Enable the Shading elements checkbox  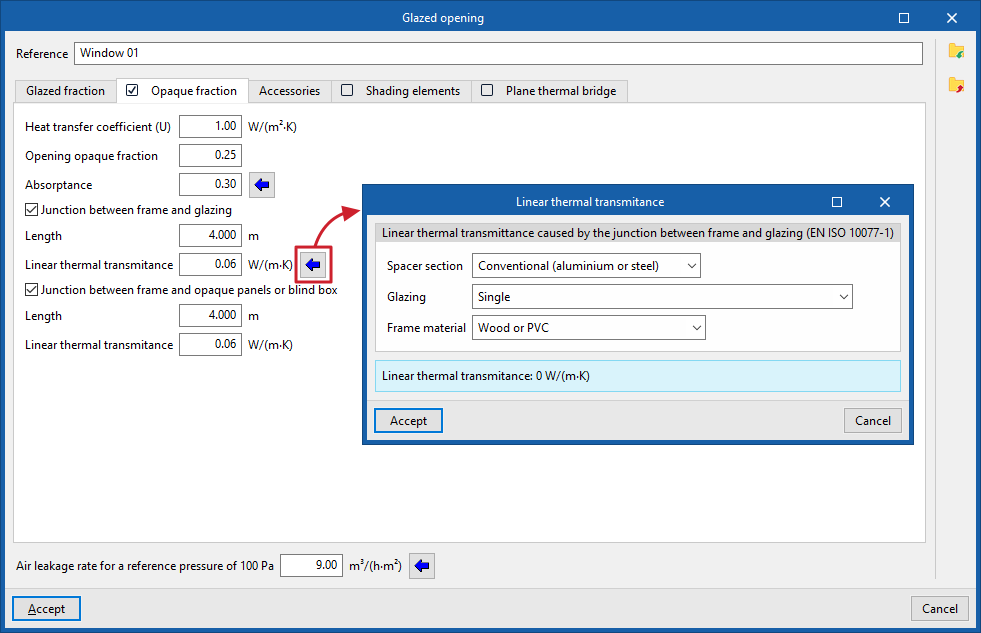coord(347,91)
